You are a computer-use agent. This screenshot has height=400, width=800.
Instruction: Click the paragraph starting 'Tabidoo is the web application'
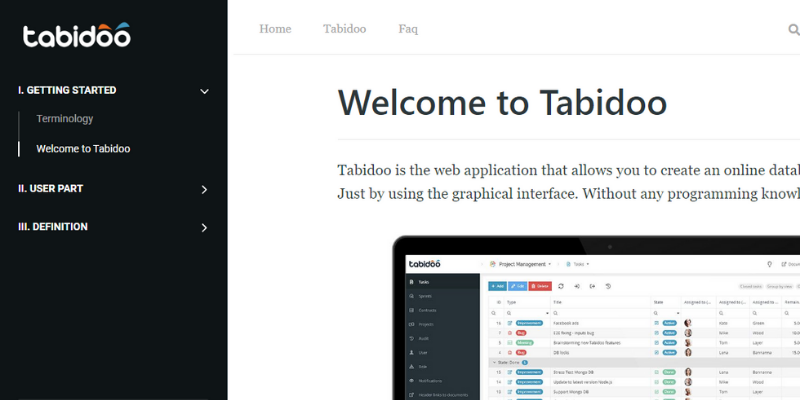click(x=568, y=182)
